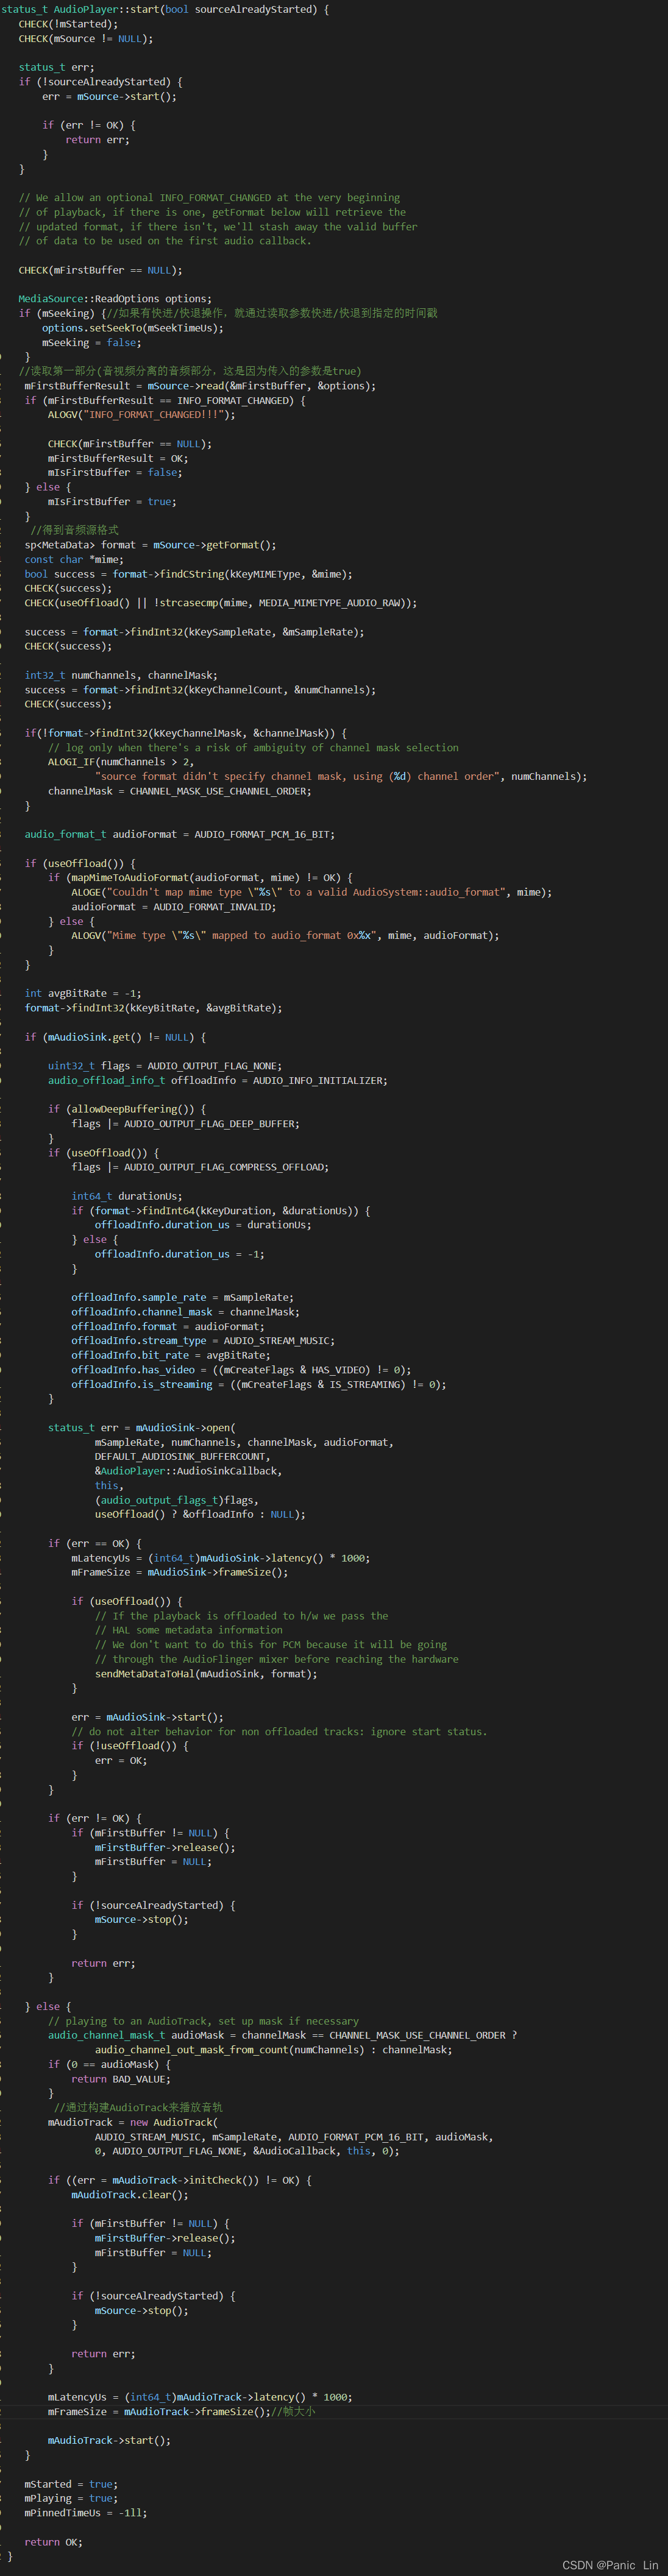The width and height of the screenshot is (668, 2576).
Task: Select the mFrameSize = mAudioSink->frameSize(); line
Action: 180,1573
